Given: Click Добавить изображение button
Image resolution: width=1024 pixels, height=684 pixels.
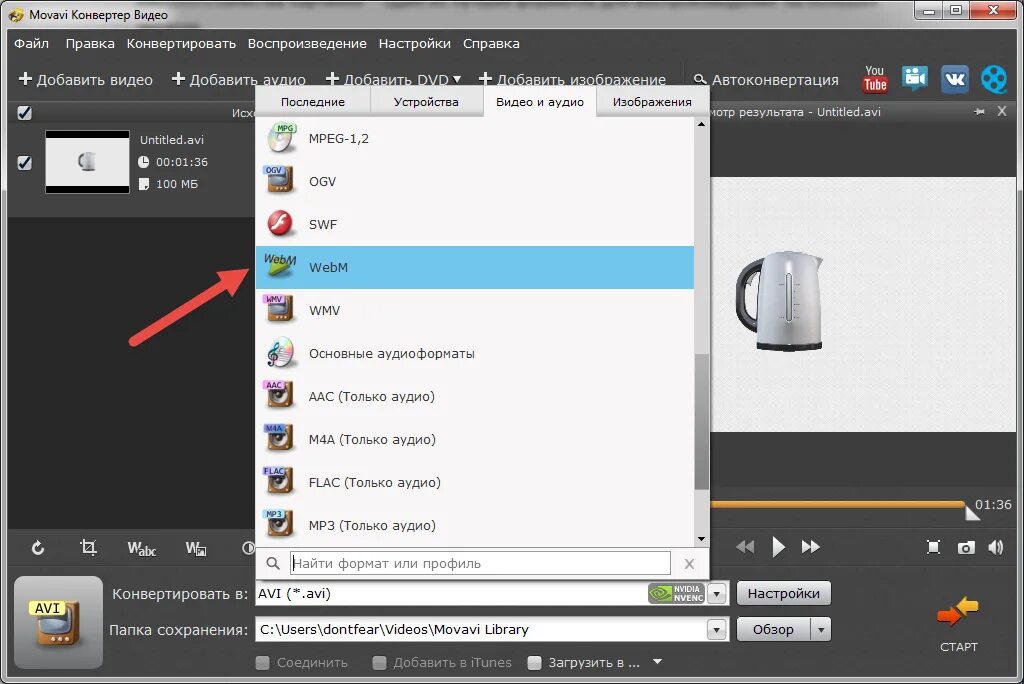Looking at the screenshot, I should click(x=572, y=80).
